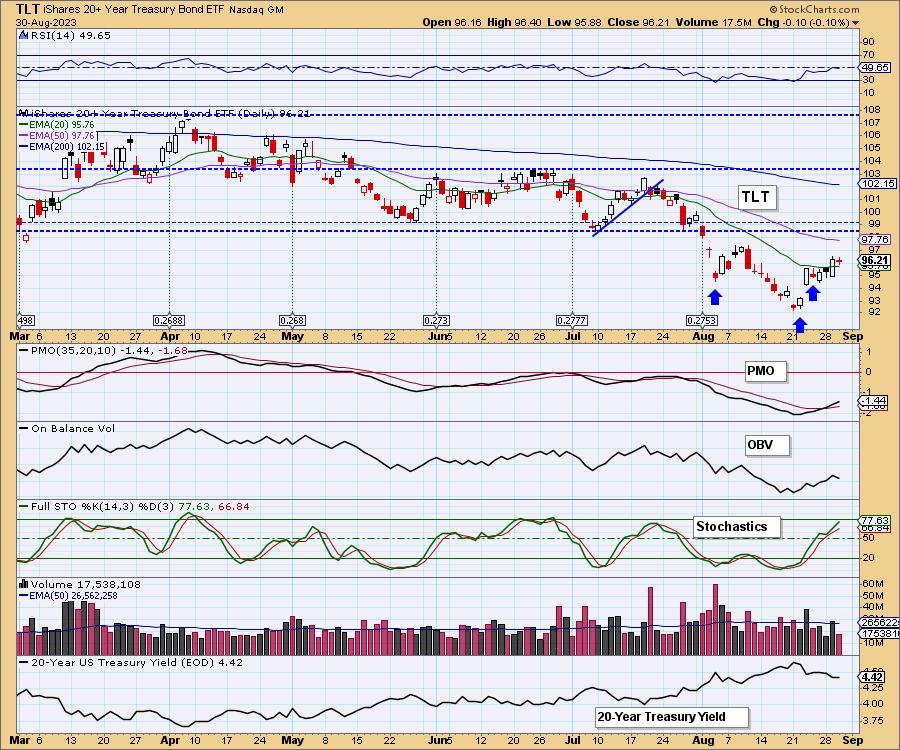Click the 96.21 last price tag on right axis
Image resolution: width=900 pixels, height=750 pixels.
point(875,261)
